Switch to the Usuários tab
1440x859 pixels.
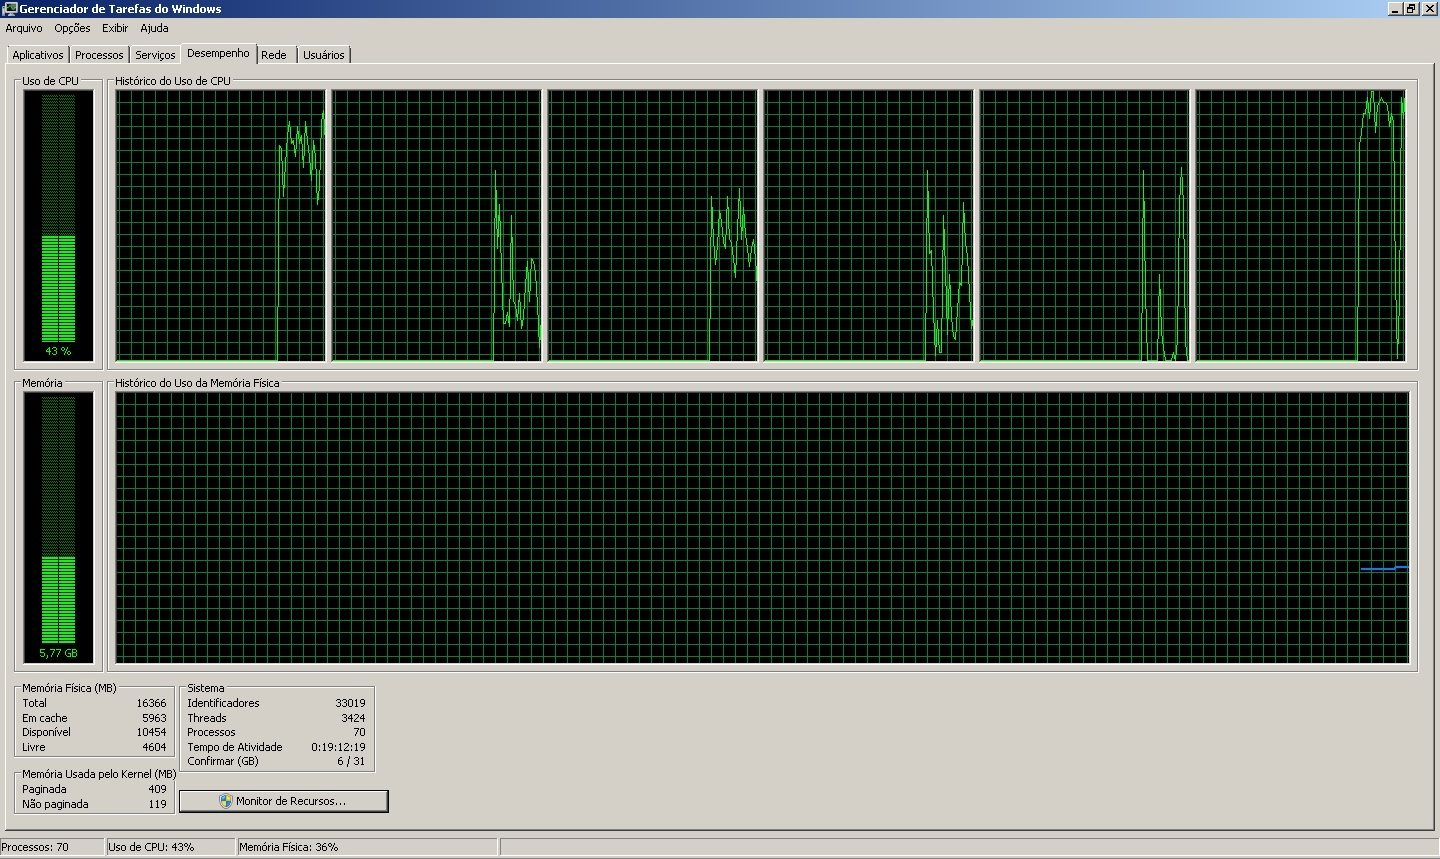point(324,55)
